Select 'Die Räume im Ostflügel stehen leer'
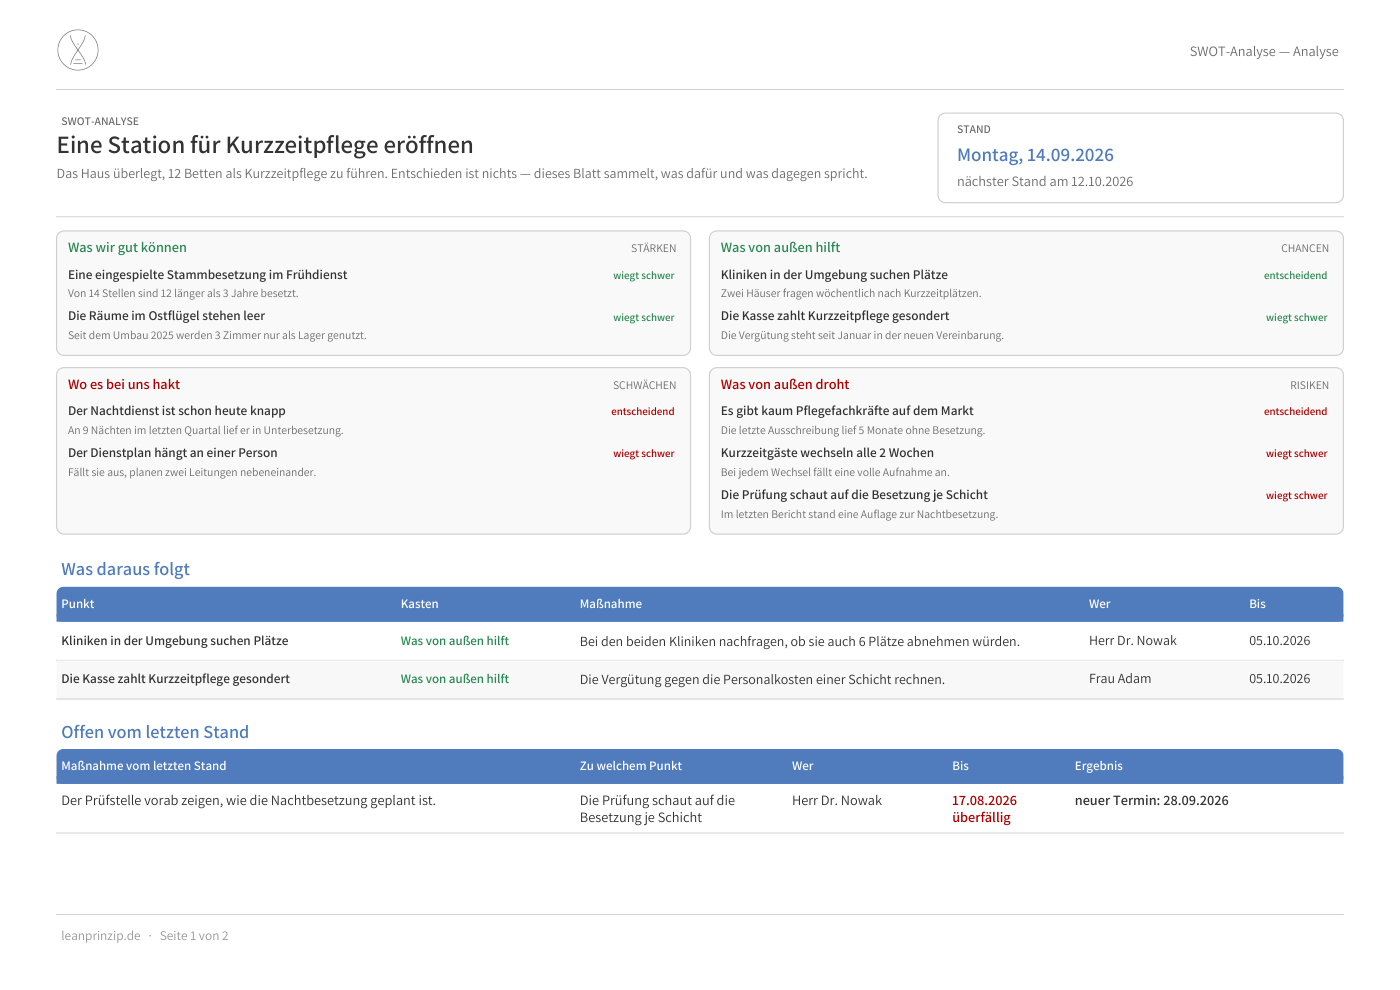Screen dimensions: 1400x990 (x=166, y=316)
